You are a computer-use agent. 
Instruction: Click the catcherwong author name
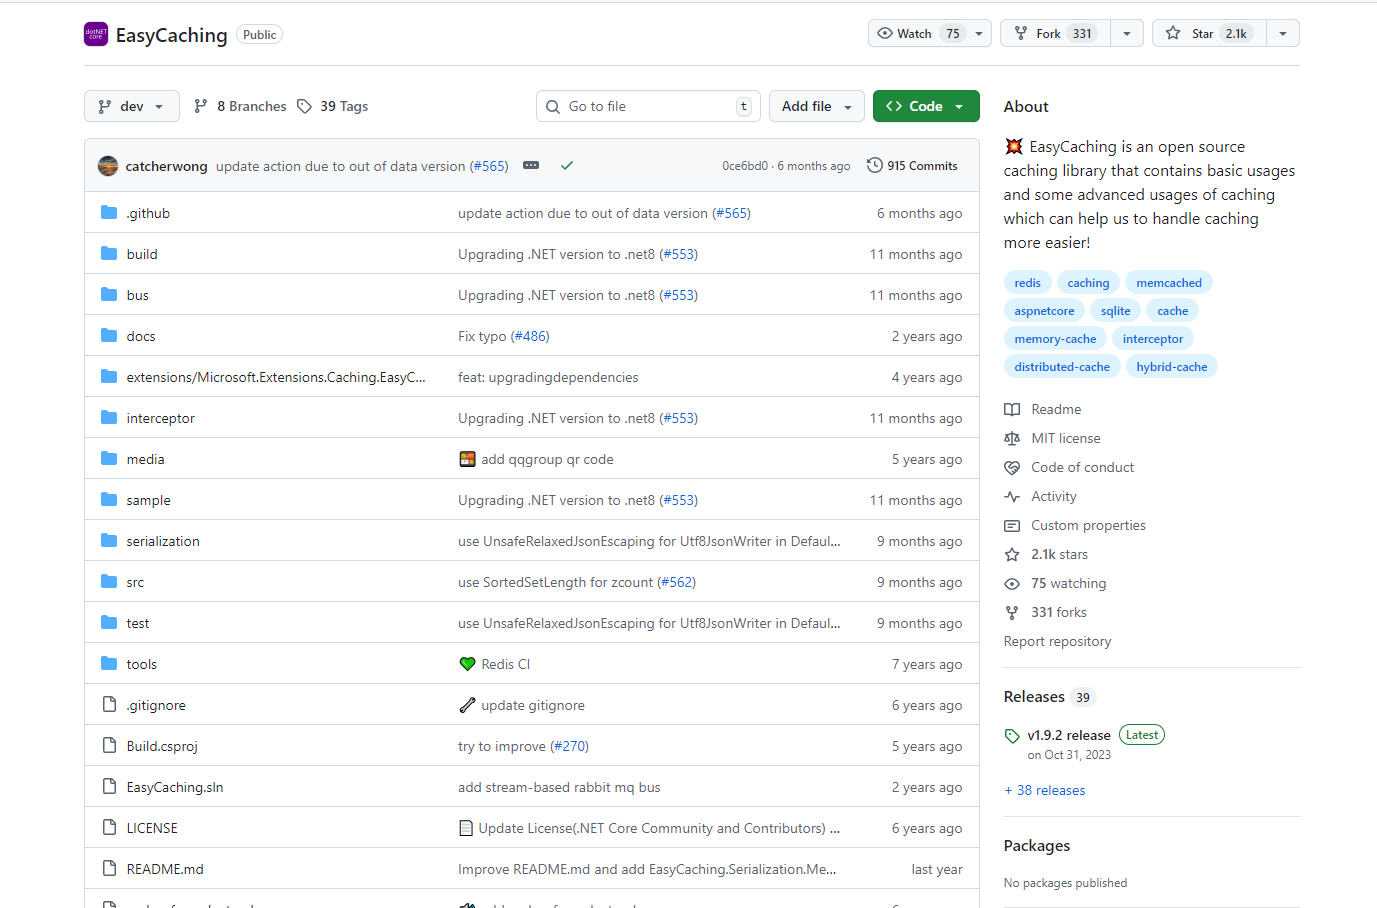tap(166, 166)
